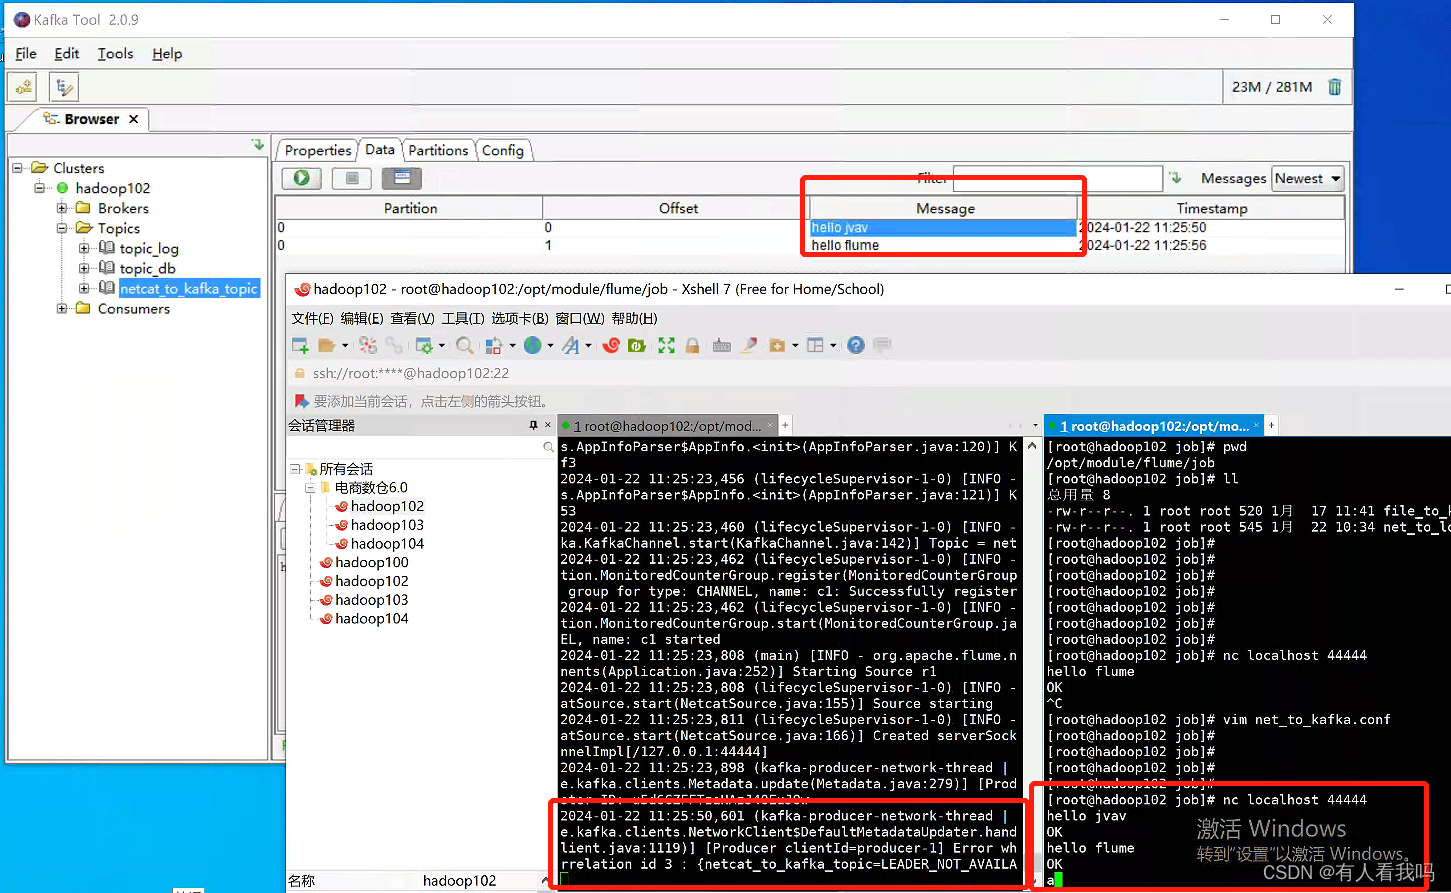Open Kafka Tool Edit menu
The height and width of the screenshot is (893, 1451).
pos(67,54)
